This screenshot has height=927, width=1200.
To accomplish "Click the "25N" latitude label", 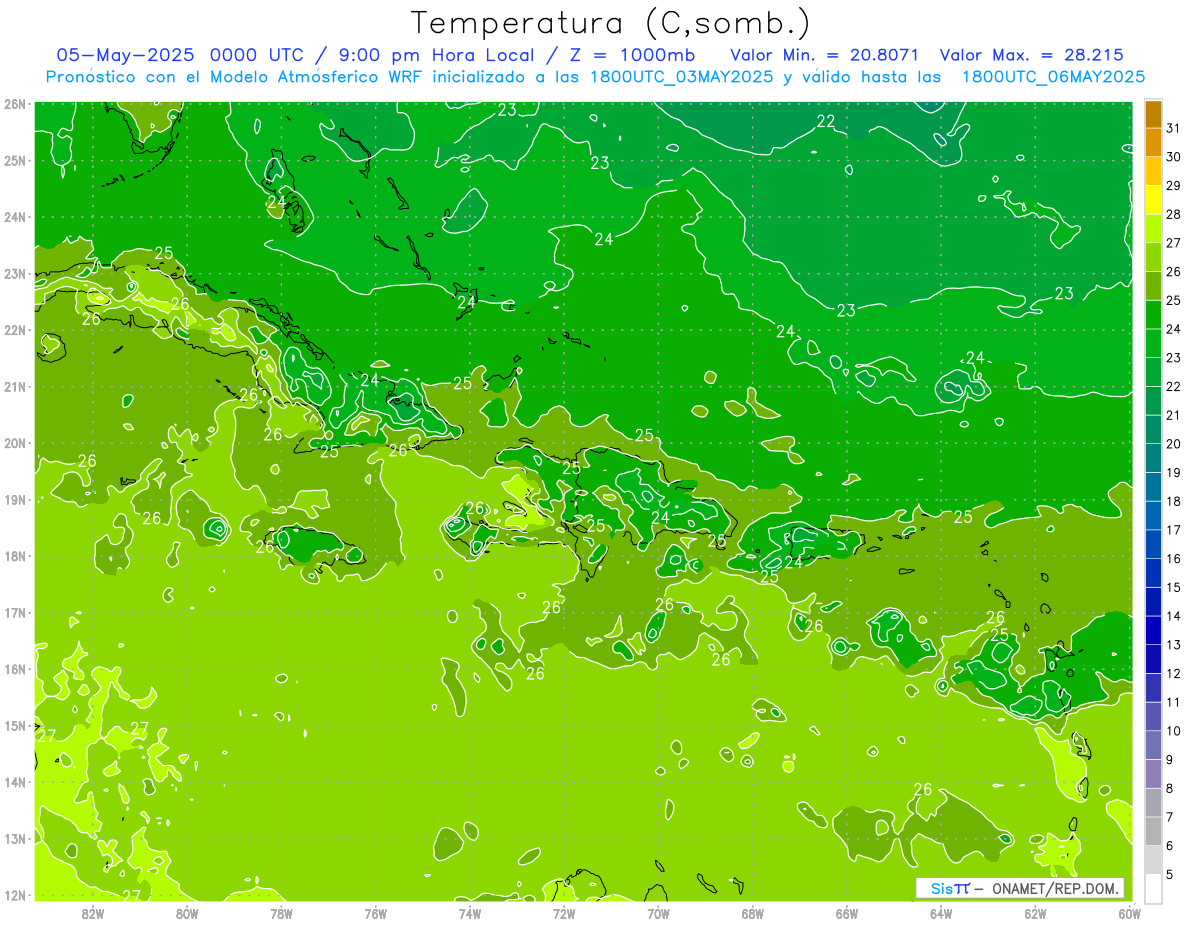I will pos(15,160).
